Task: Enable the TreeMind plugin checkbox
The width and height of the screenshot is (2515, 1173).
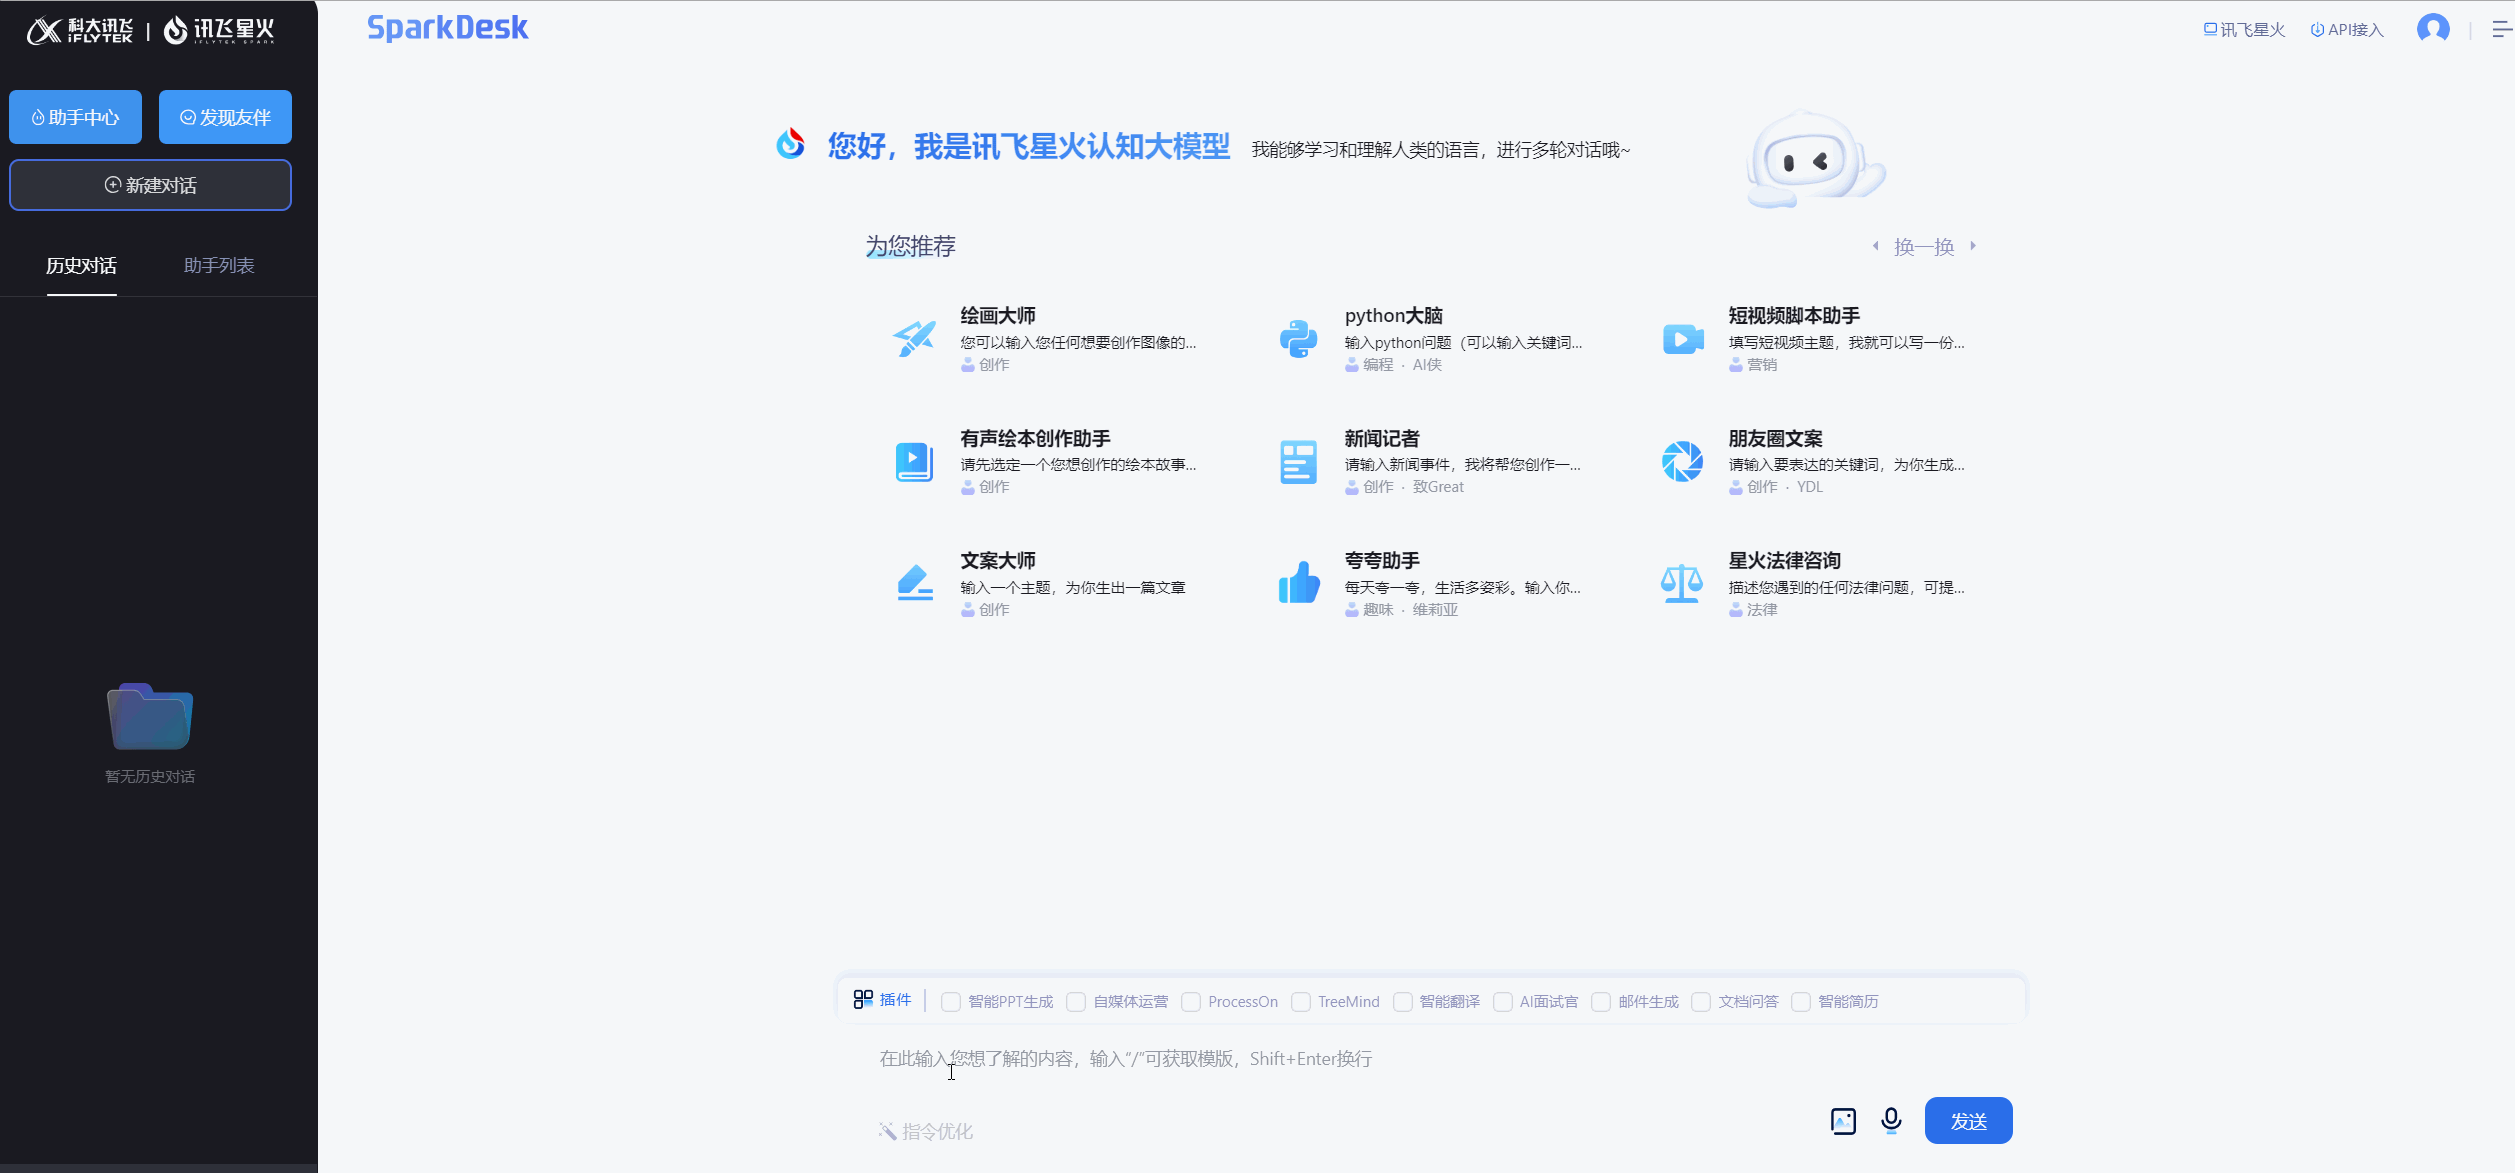Action: (1301, 1002)
